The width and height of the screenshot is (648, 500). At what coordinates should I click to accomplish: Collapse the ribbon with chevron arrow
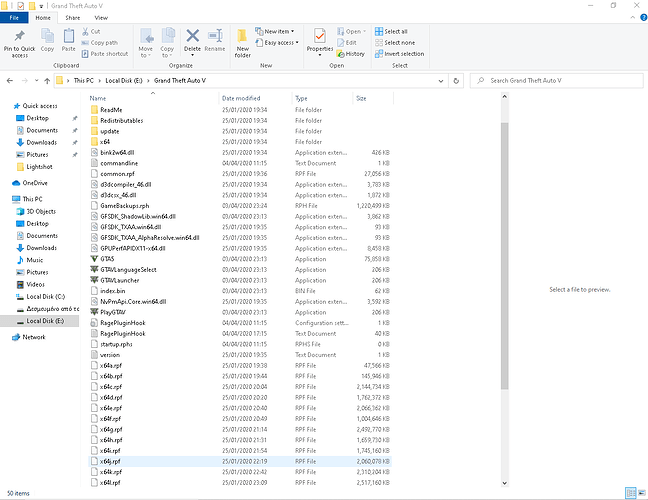click(632, 17)
